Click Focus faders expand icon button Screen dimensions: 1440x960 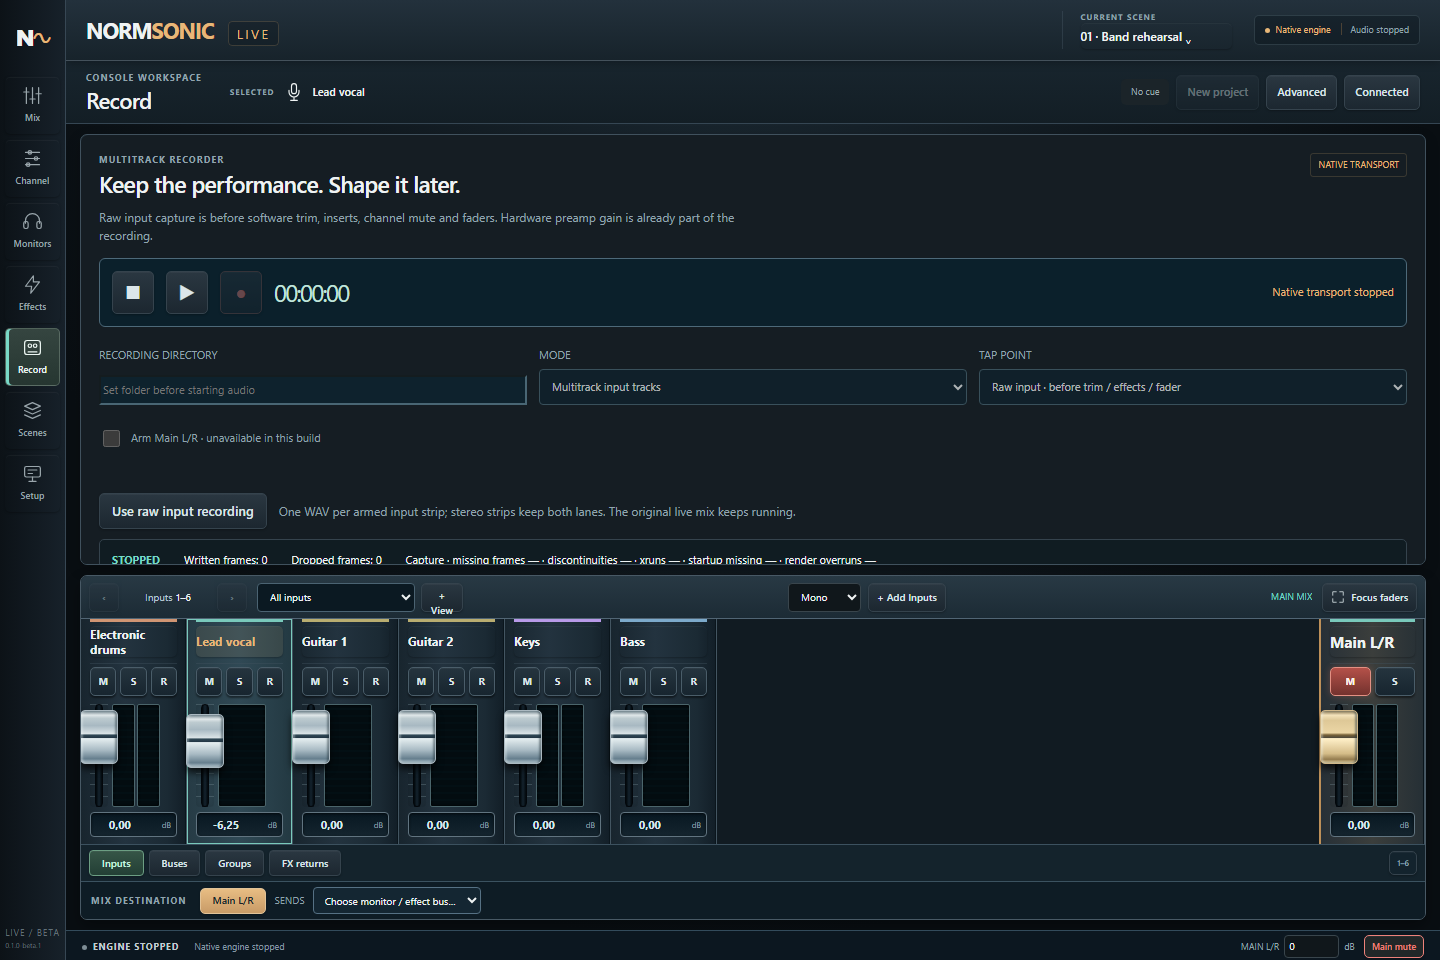pyautogui.click(x=1369, y=598)
